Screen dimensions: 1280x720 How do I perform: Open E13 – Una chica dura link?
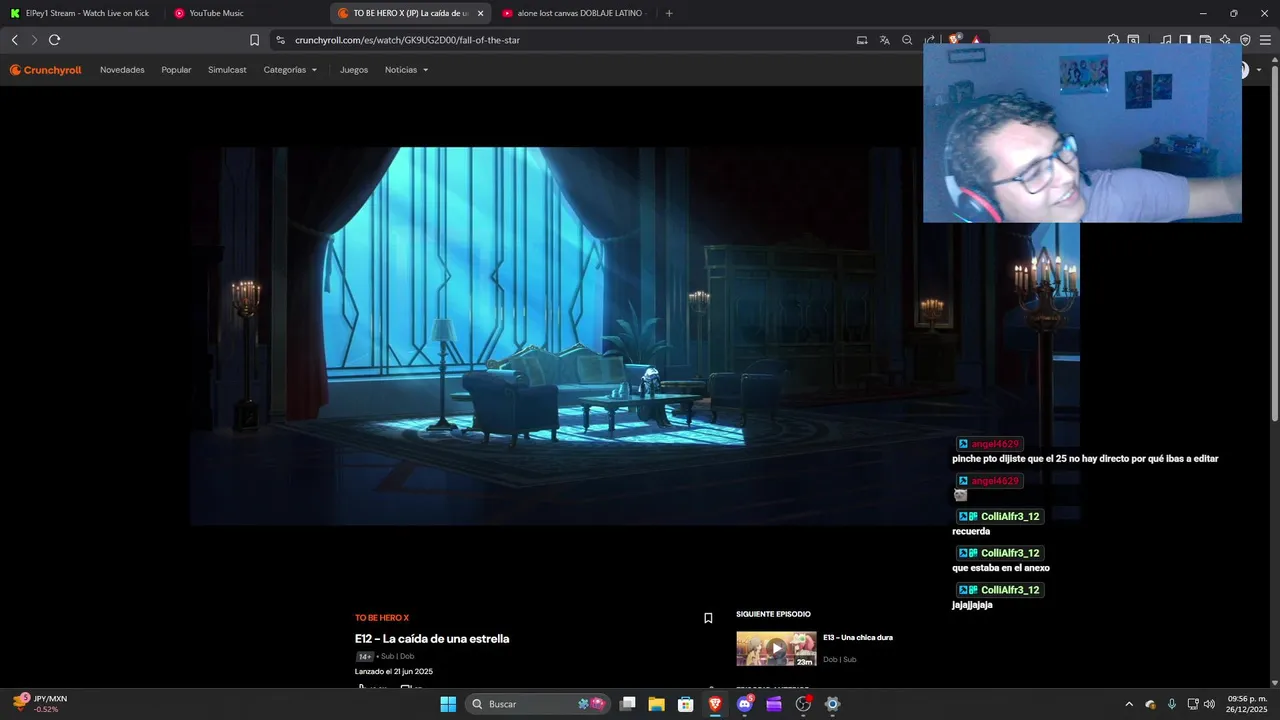coord(858,637)
